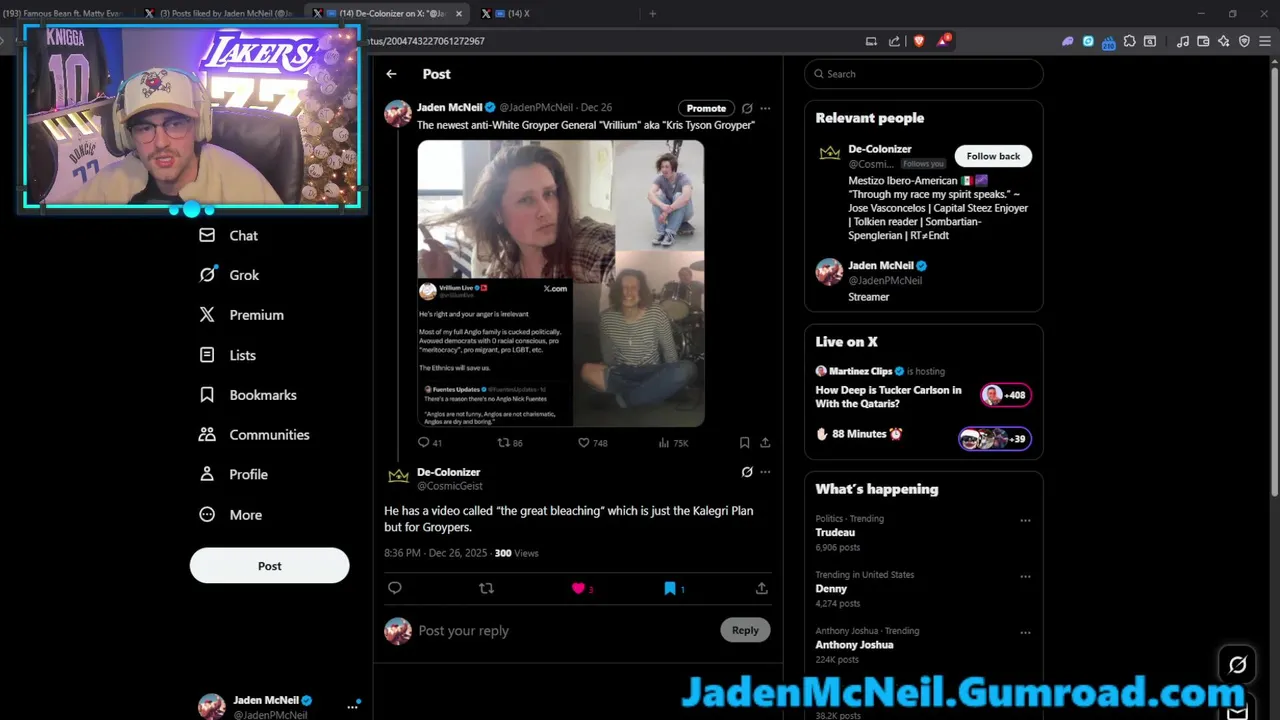Open options for Denny trend
Image resolution: width=1280 pixels, height=720 pixels.
click(x=1025, y=576)
